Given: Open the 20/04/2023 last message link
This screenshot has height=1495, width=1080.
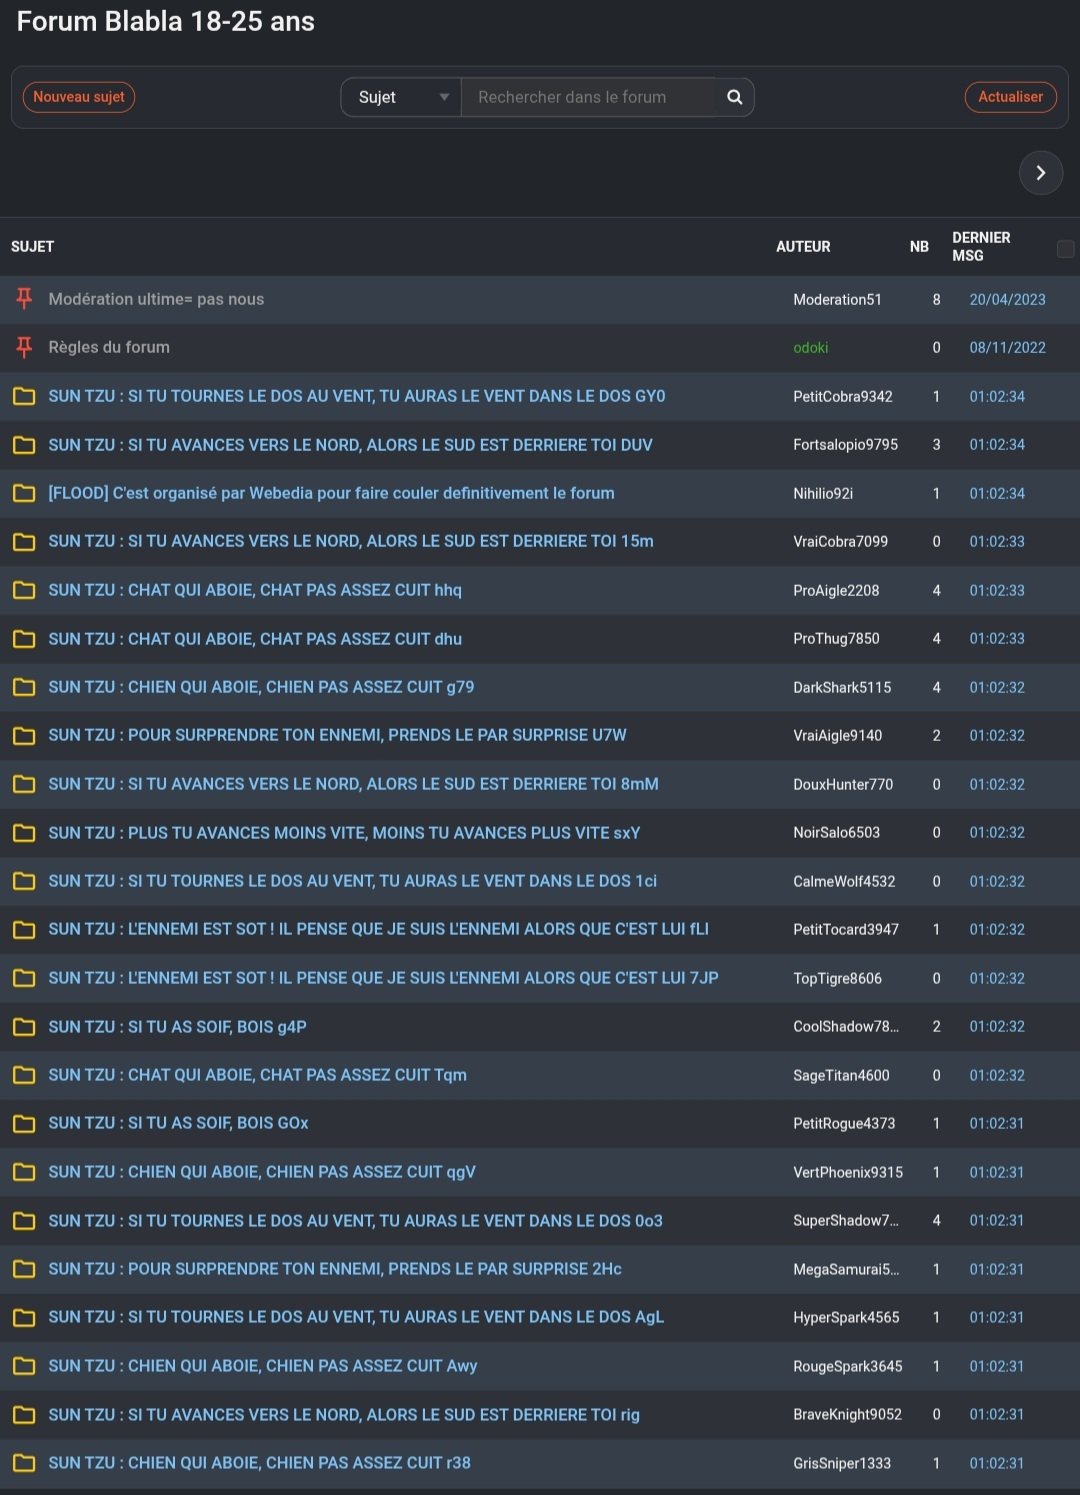Looking at the screenshot, I should coord(1007,299).
